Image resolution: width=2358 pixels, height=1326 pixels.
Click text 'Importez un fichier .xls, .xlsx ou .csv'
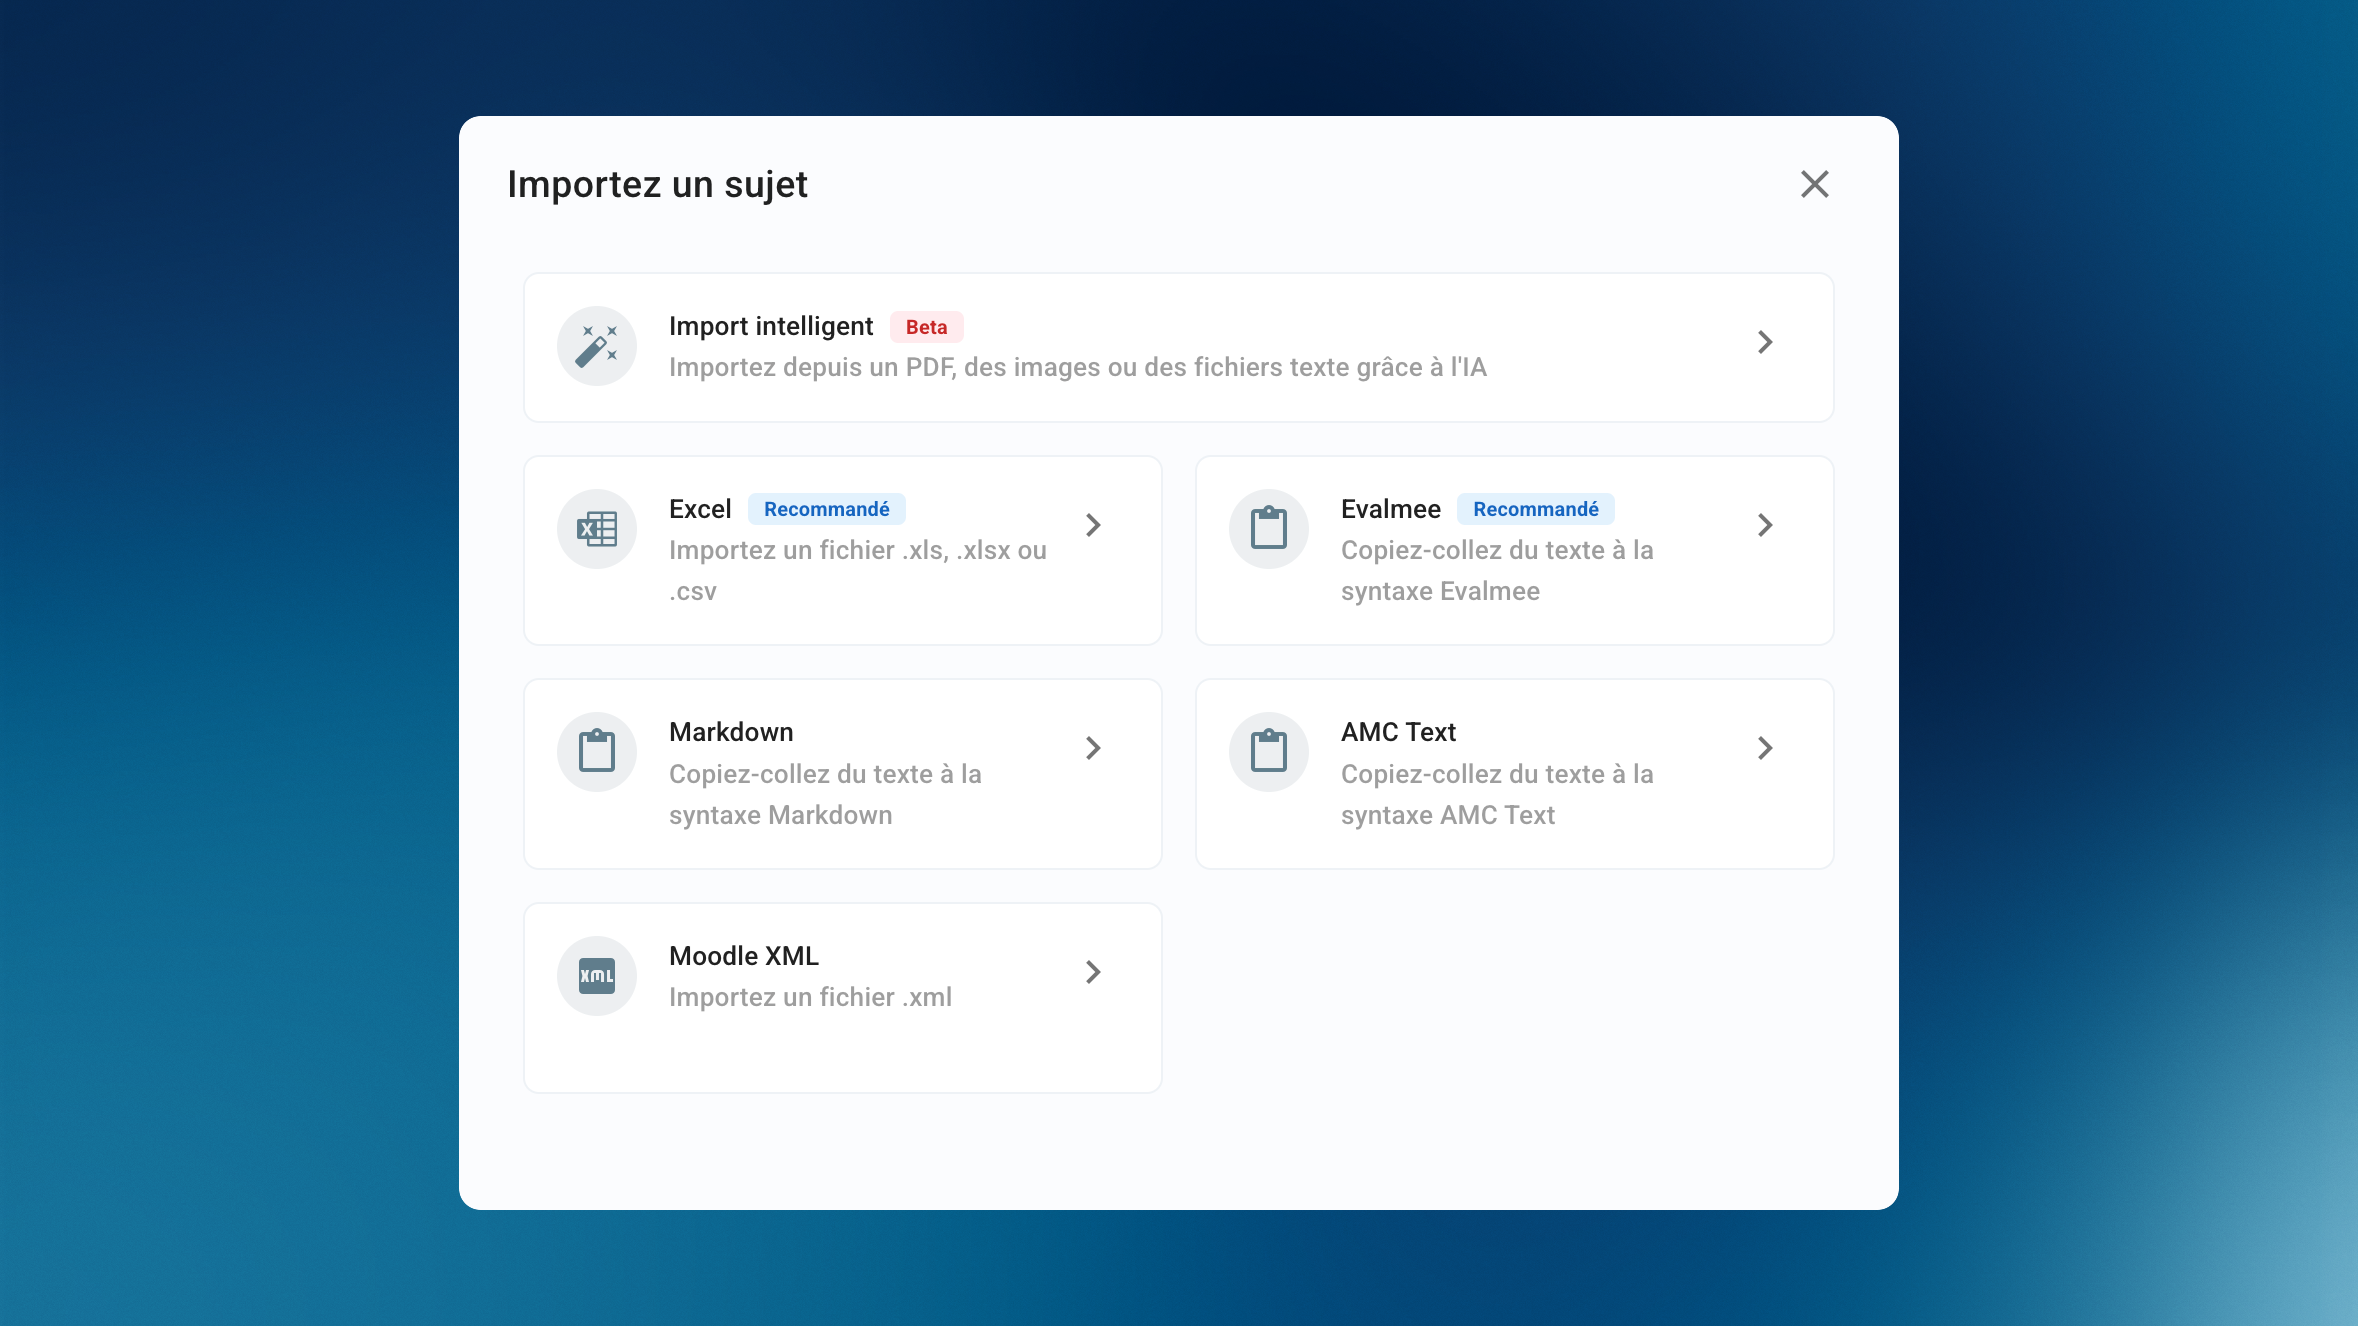[x=858, y=571]
